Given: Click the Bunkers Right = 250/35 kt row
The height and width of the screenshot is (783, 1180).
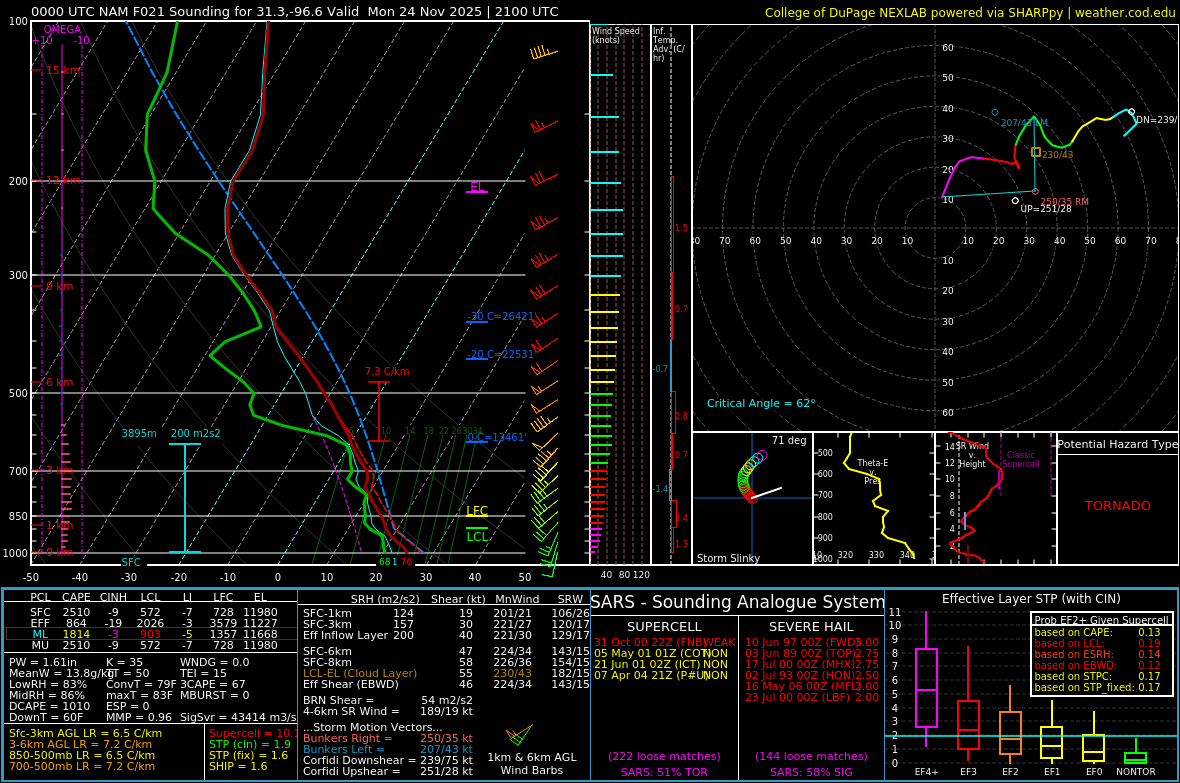Looking at the screenshot, I should (388, 738).
